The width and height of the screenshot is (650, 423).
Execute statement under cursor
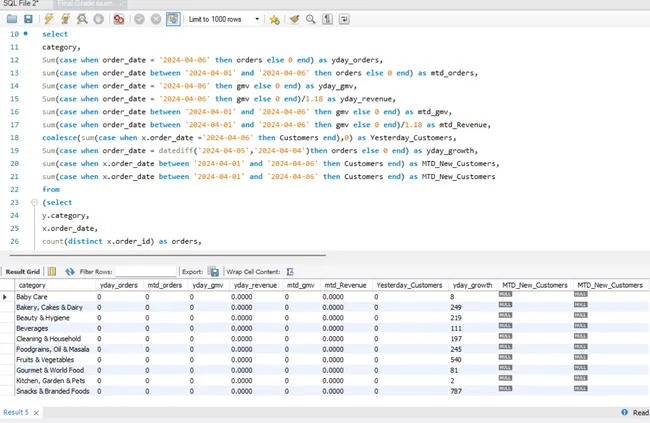(x=65, y=19)
